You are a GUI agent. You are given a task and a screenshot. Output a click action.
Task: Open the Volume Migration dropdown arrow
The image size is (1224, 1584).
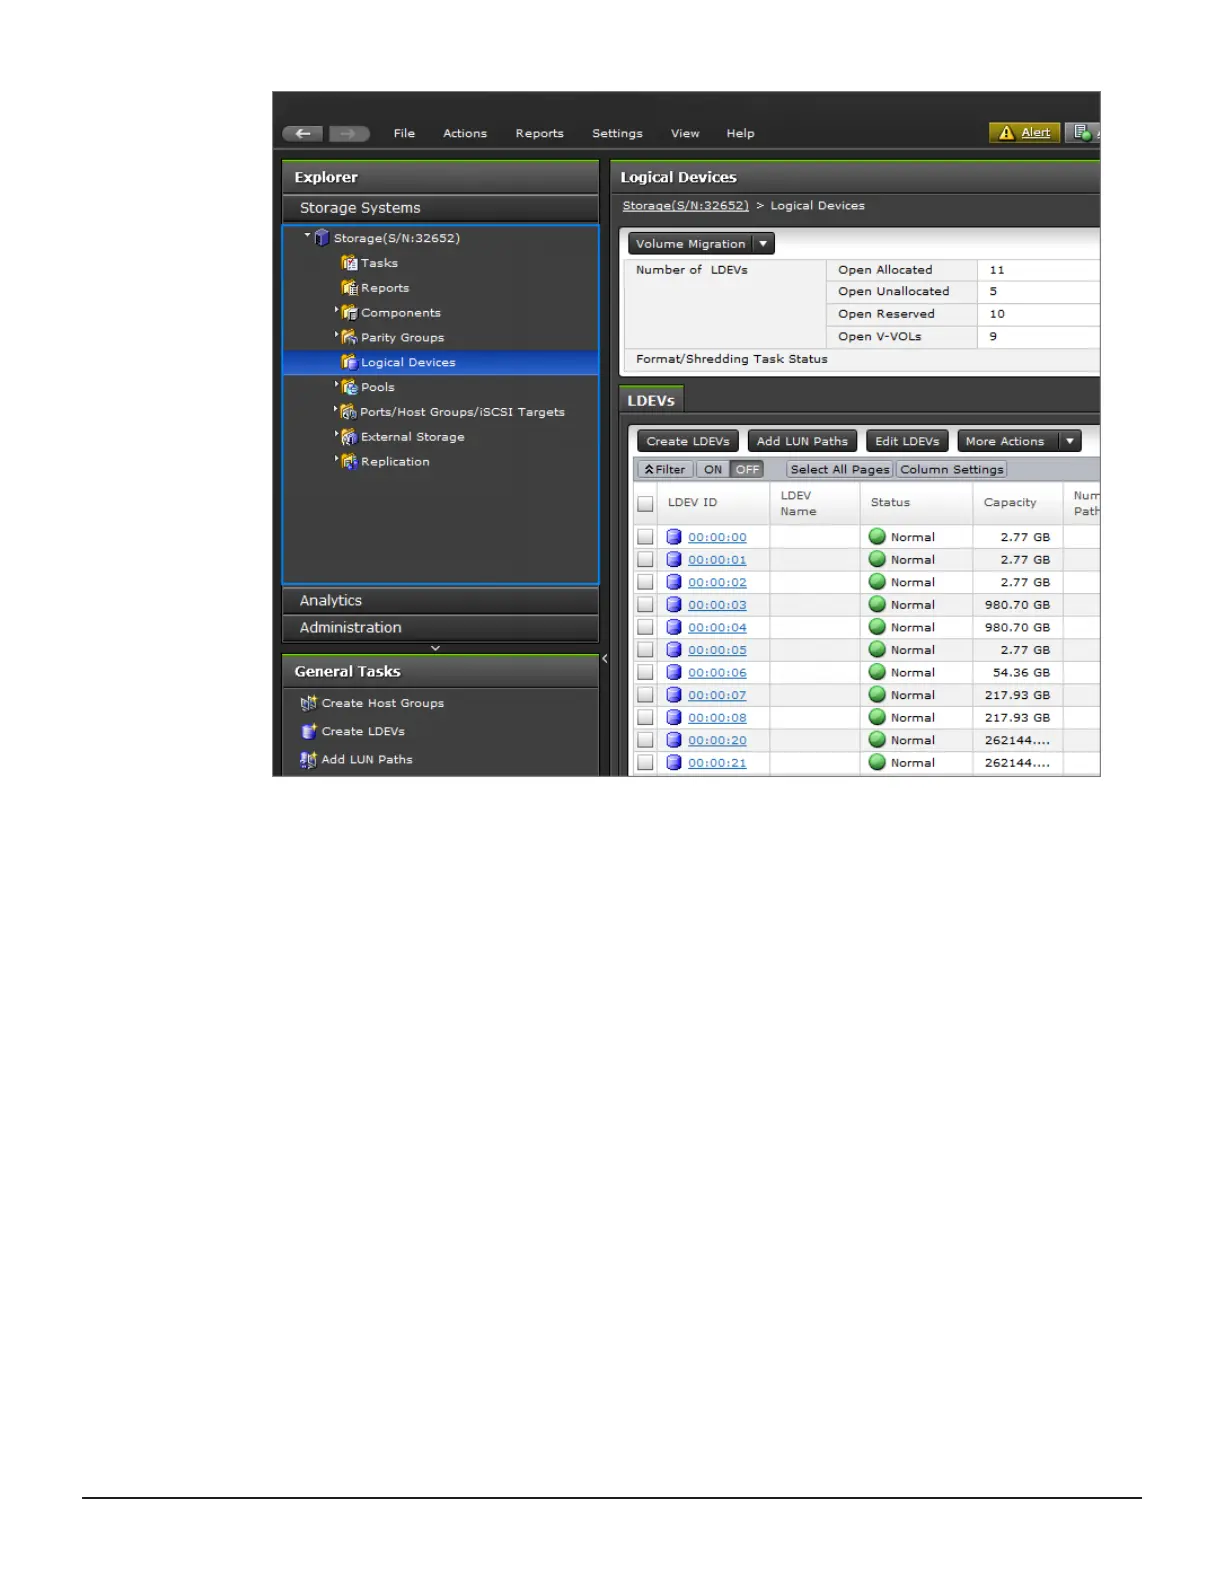pyautogui.click(x=763, y=243)
